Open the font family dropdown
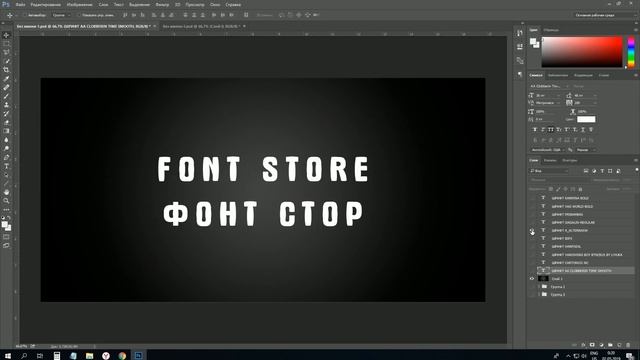Image resolution: width=640 pixels, height=360 pixels. tap(567, 86)
